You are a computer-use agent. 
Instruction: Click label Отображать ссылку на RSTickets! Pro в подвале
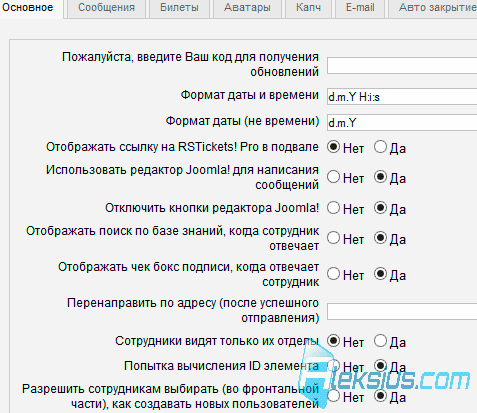coord(182,147)
